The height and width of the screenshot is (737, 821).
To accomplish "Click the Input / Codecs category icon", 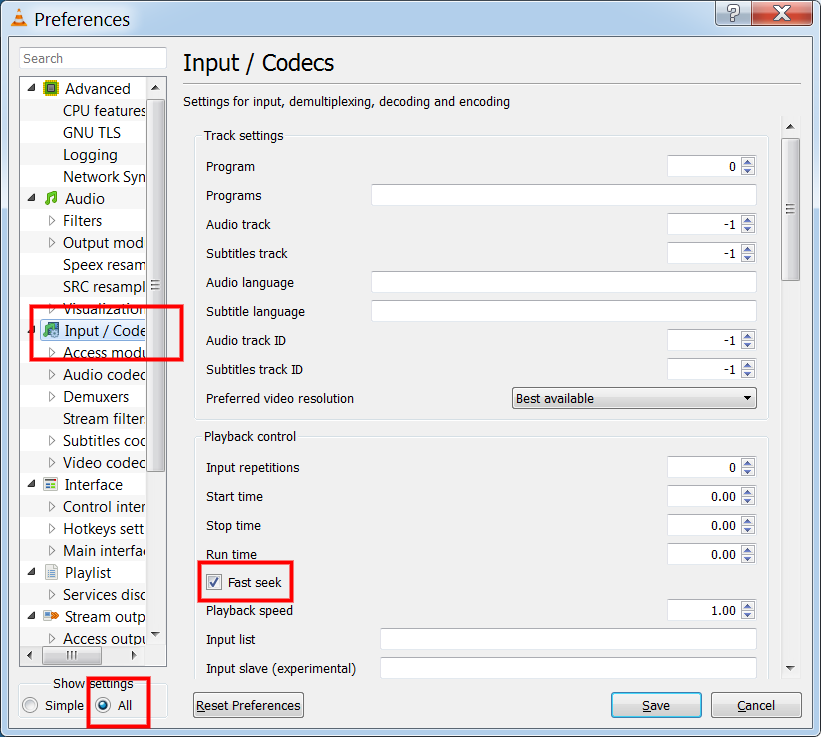I will (51, 330).
